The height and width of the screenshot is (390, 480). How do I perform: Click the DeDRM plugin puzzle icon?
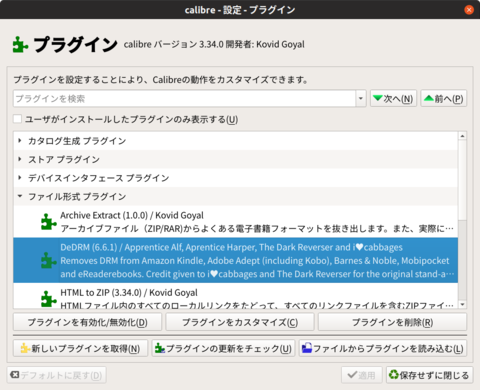pos(49,260)
